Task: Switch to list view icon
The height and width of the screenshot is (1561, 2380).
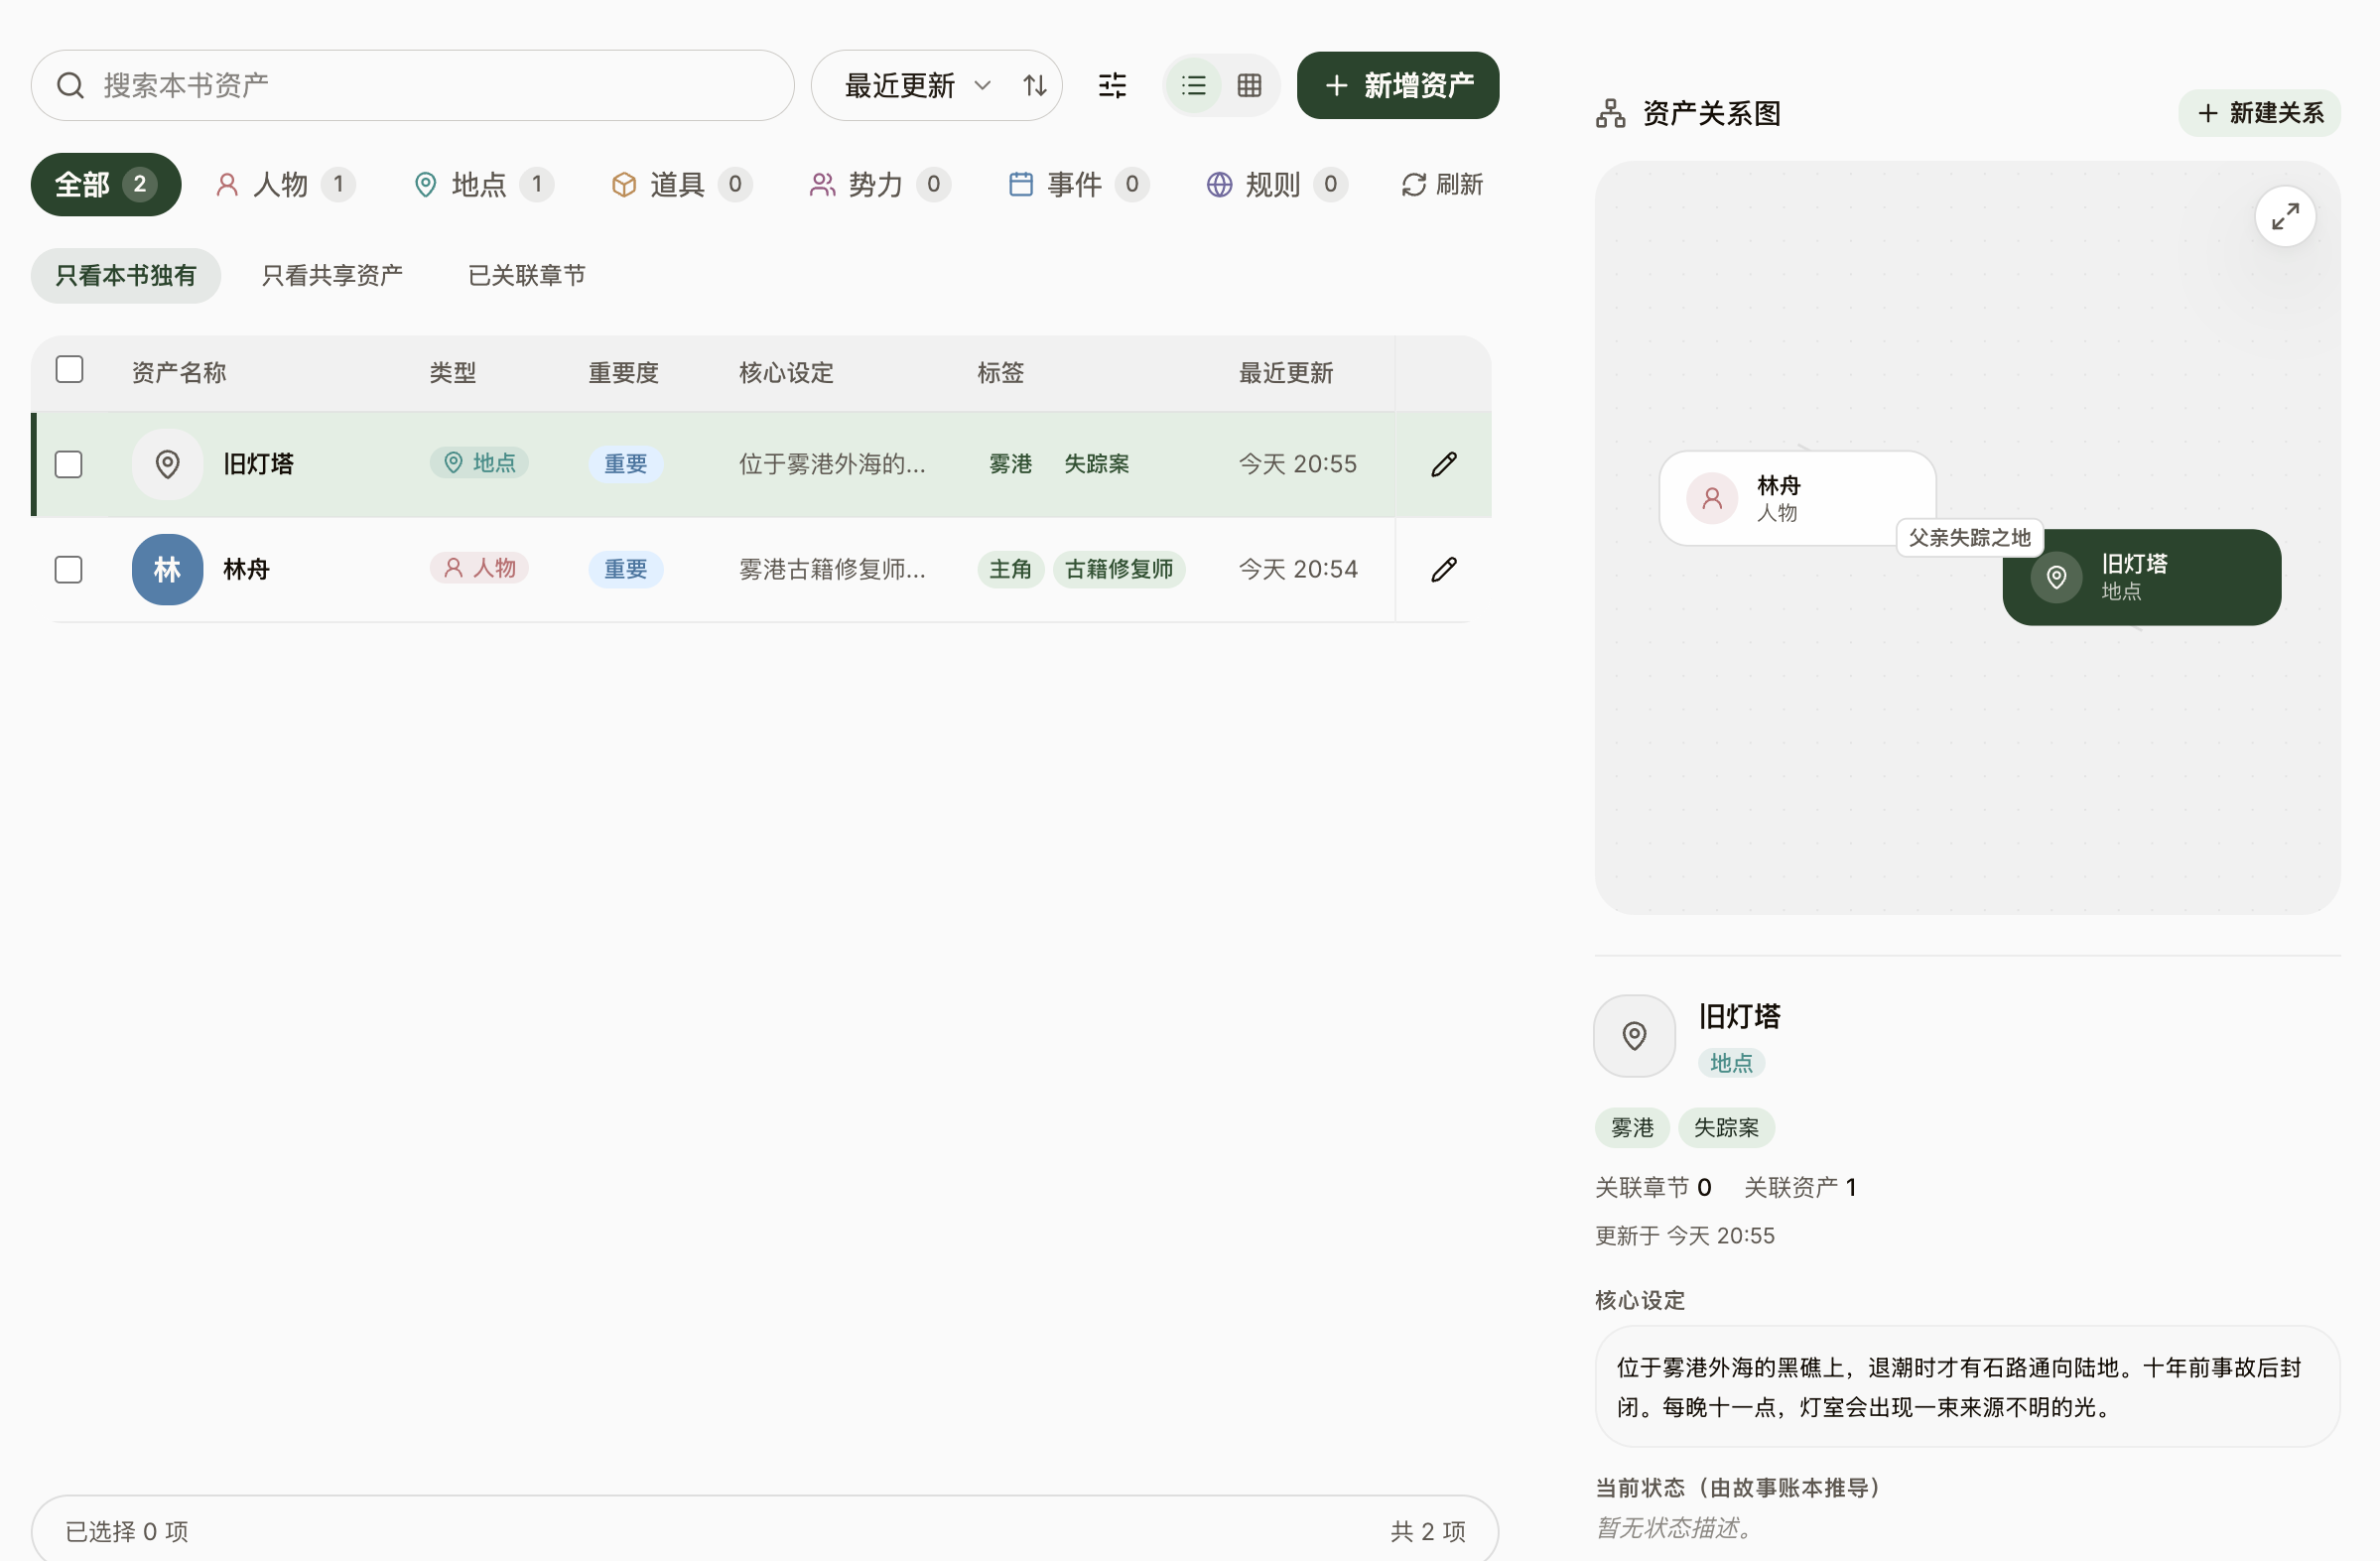Action: coord(1193,86)
